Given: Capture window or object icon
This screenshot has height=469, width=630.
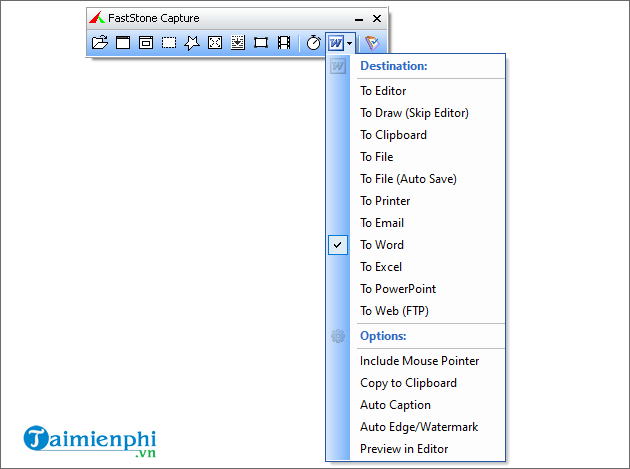Looking at the screenshot, I should (x=146, y=42).
